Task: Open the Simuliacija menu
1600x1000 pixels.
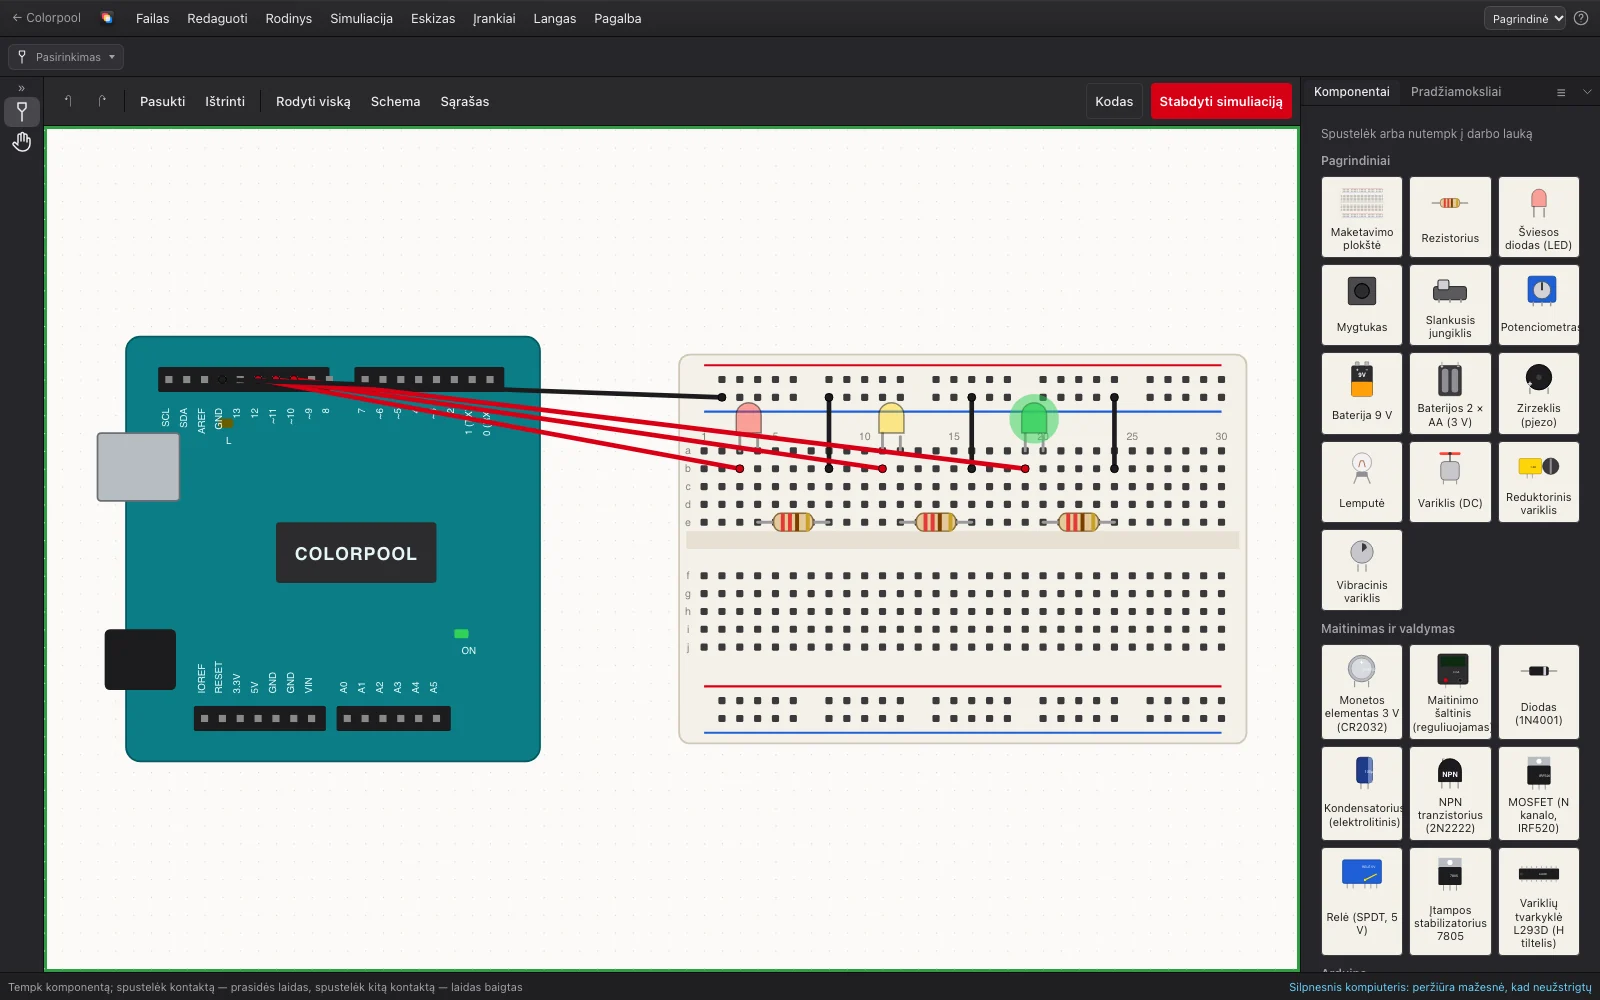Action: (361, 18)
